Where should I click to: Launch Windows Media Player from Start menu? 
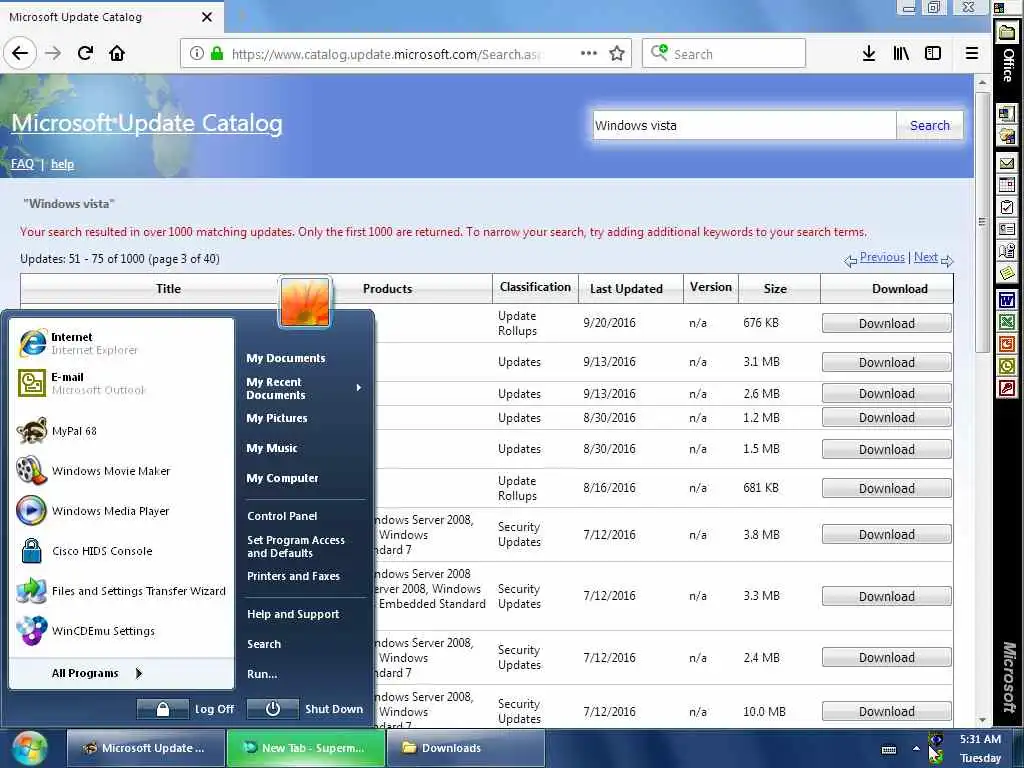pyautogui.click(x=122, y=511)
